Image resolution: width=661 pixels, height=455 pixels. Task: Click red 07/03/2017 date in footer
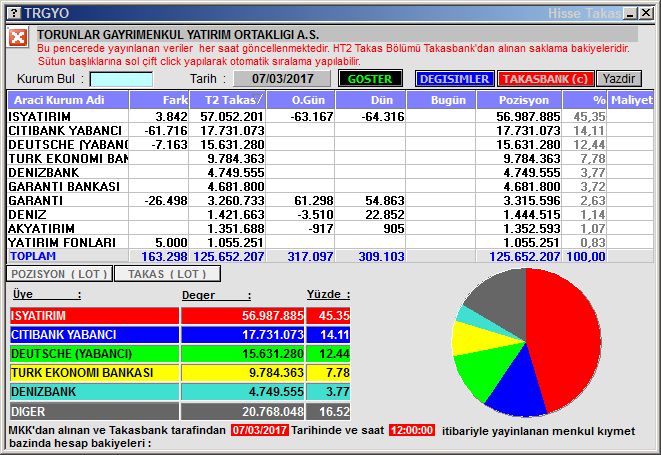(260, 430)
